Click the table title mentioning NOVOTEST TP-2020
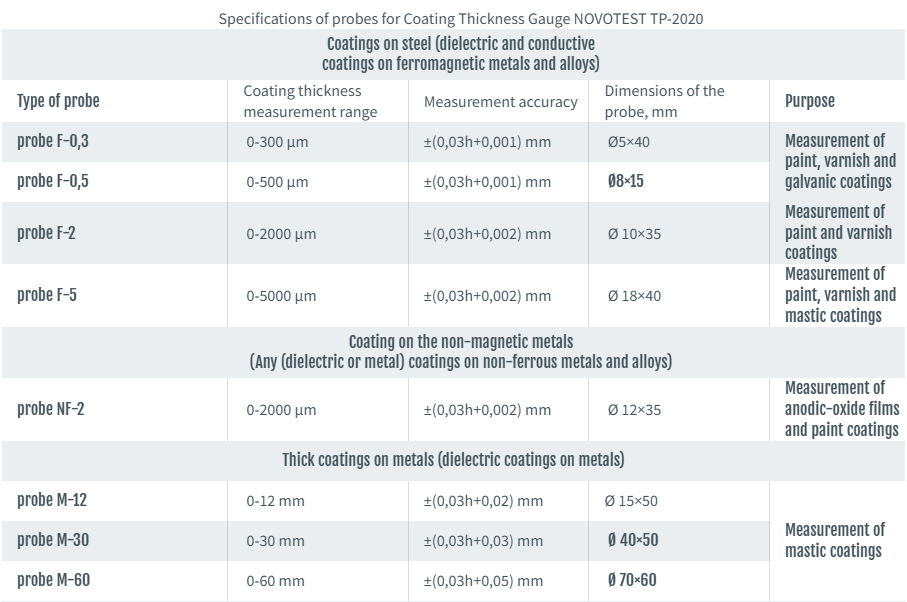The width and height of the screenshot is (907, 602). tap(453, 19)
